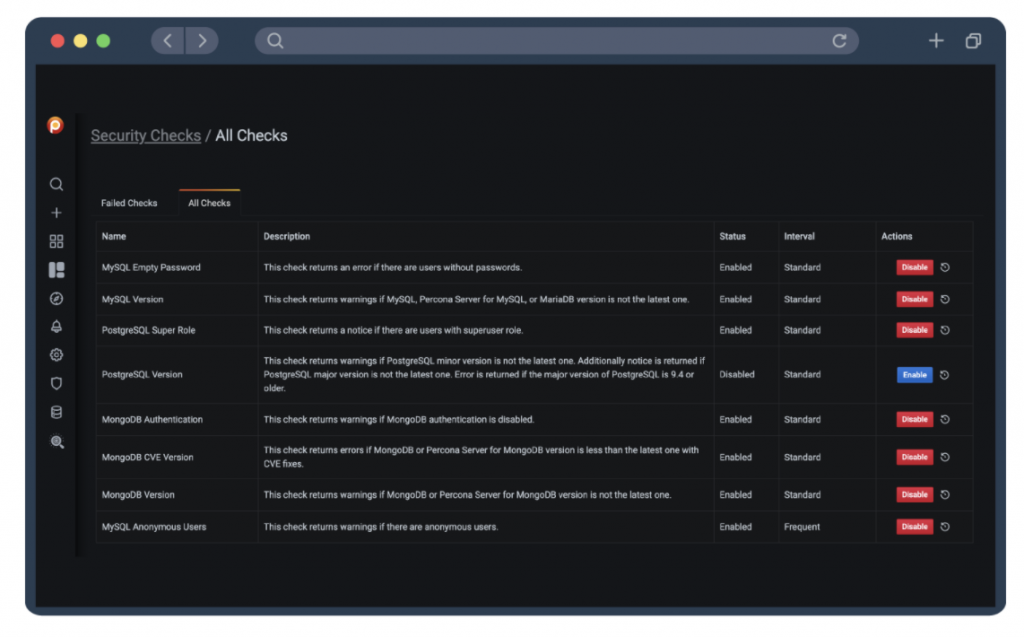Click the sidebar plus create icon
Viewport: 1024px width, 637px height.
[56, 213]
